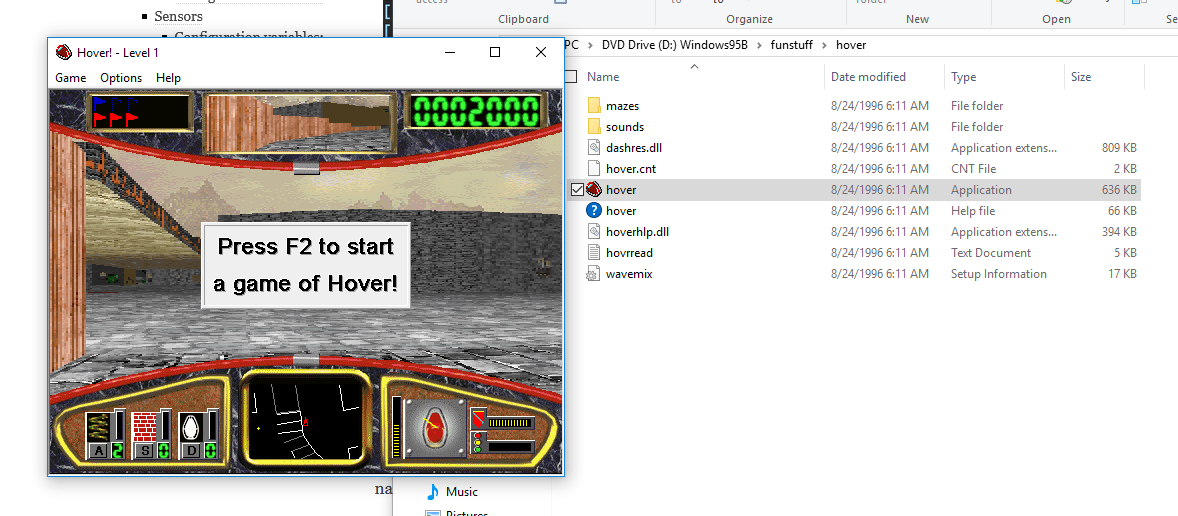Click the cloak pickup icon
1178x516 pixels.
190,426
